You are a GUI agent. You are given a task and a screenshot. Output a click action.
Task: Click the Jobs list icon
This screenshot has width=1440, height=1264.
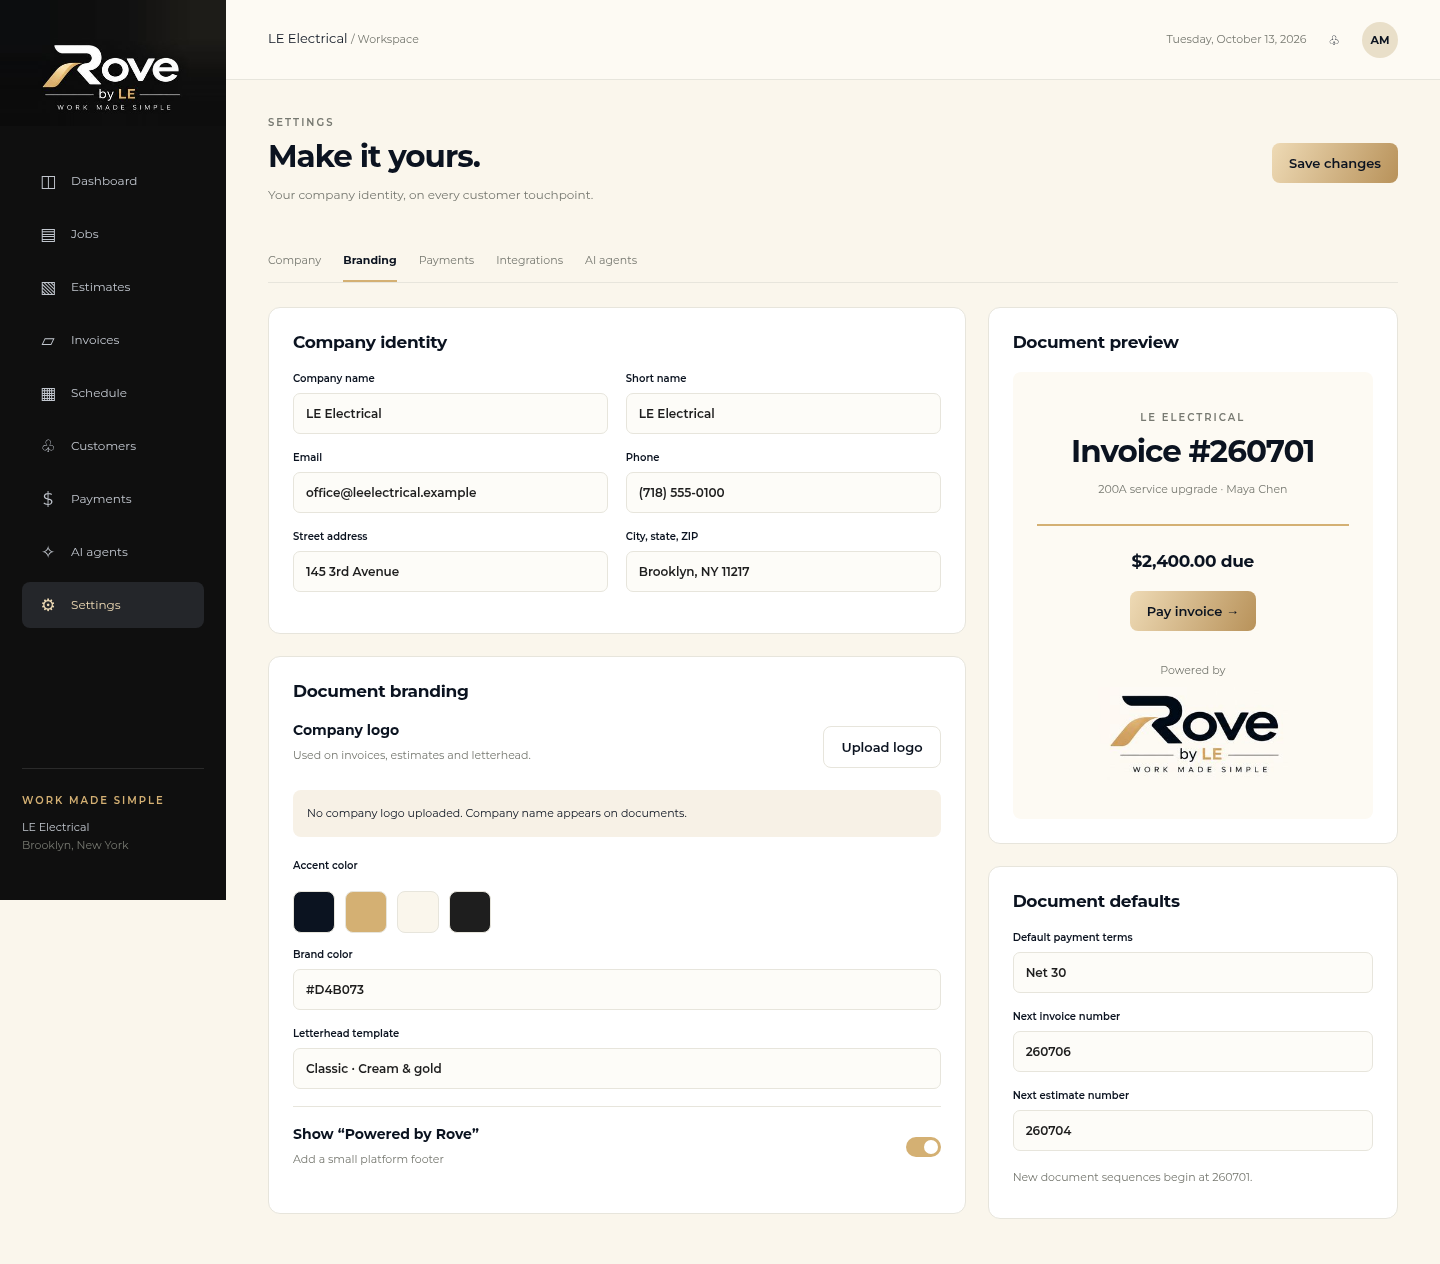[48, 235]
